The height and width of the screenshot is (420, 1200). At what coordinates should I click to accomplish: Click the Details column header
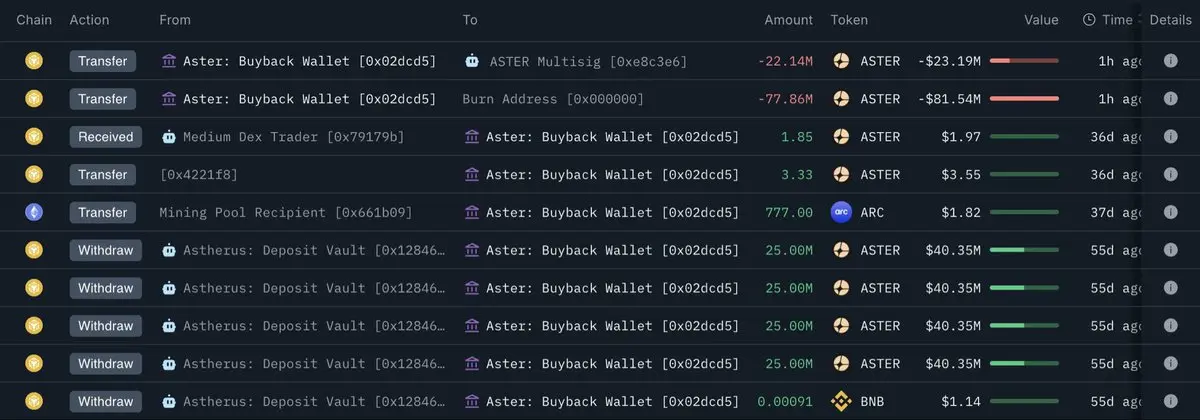(x=1171, y=20)
